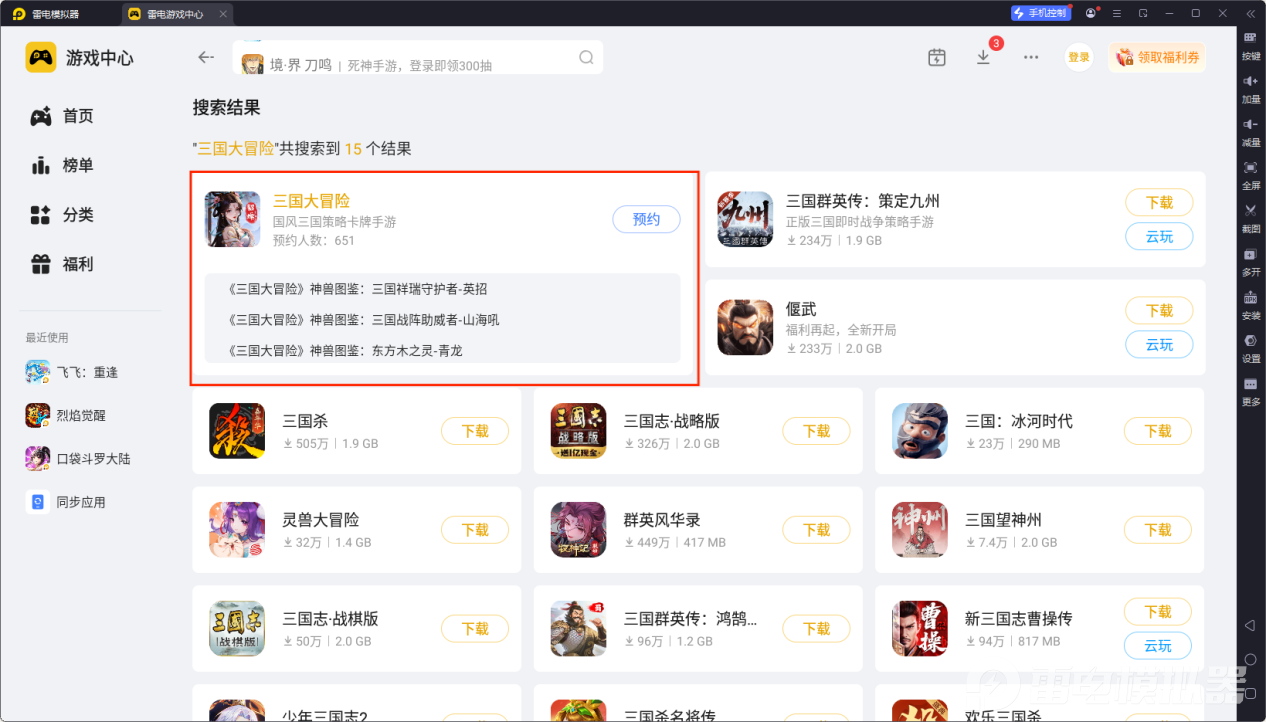Screen dimensions: 1266x722
Task: Open 福利 benefits in sidebar
Action: [63, 264]
